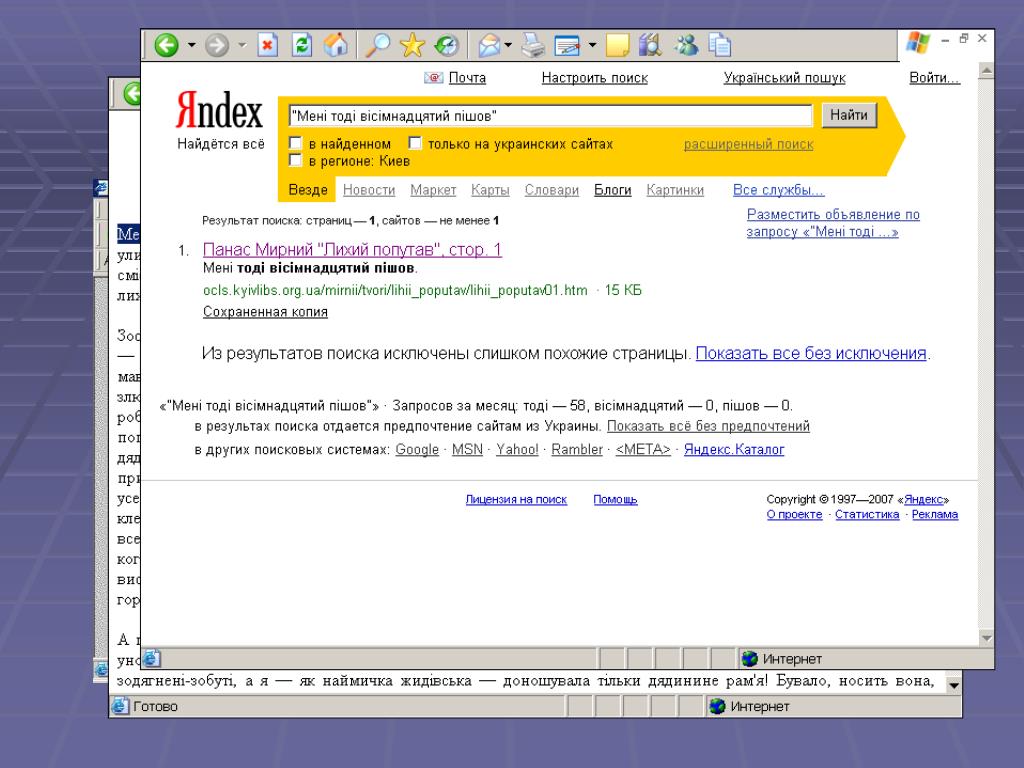Enable the 'в найденном' checkbox
This screenshot has height=768, width=1024.
coord(295,143)
